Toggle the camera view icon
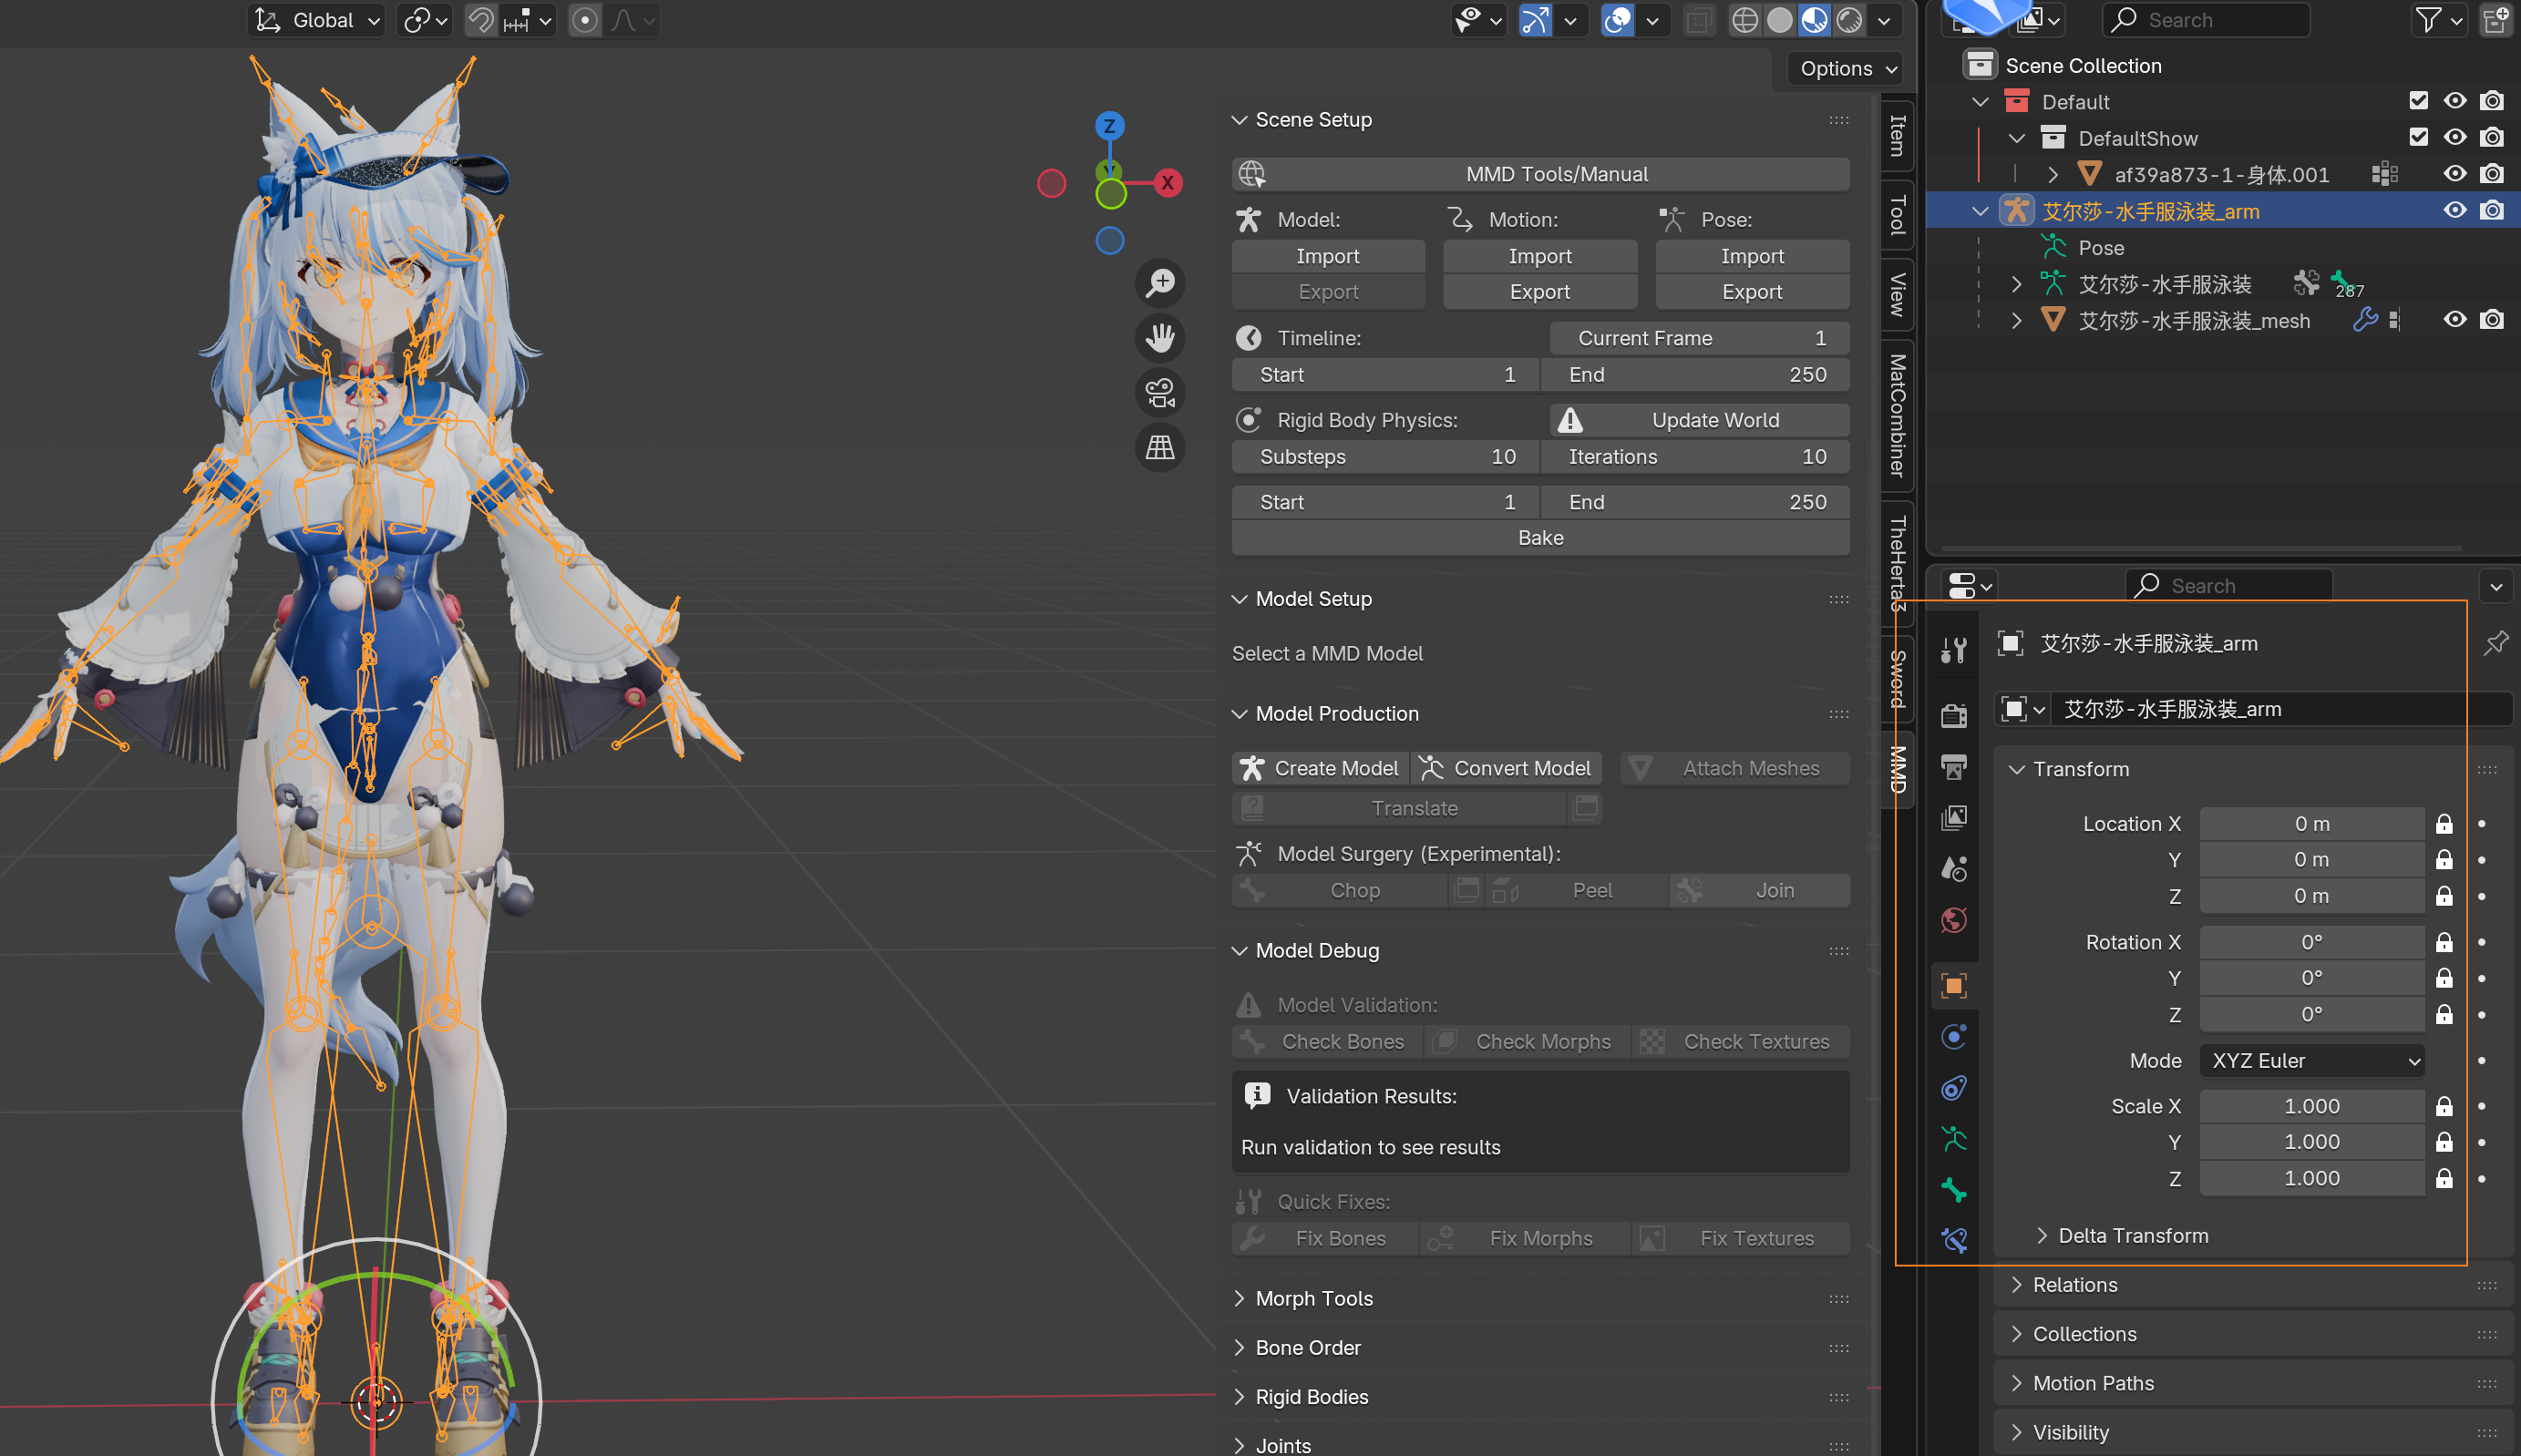The width and height of the screenshot is (2521, 1456). pyautogui.click(x=1160, y=393)
